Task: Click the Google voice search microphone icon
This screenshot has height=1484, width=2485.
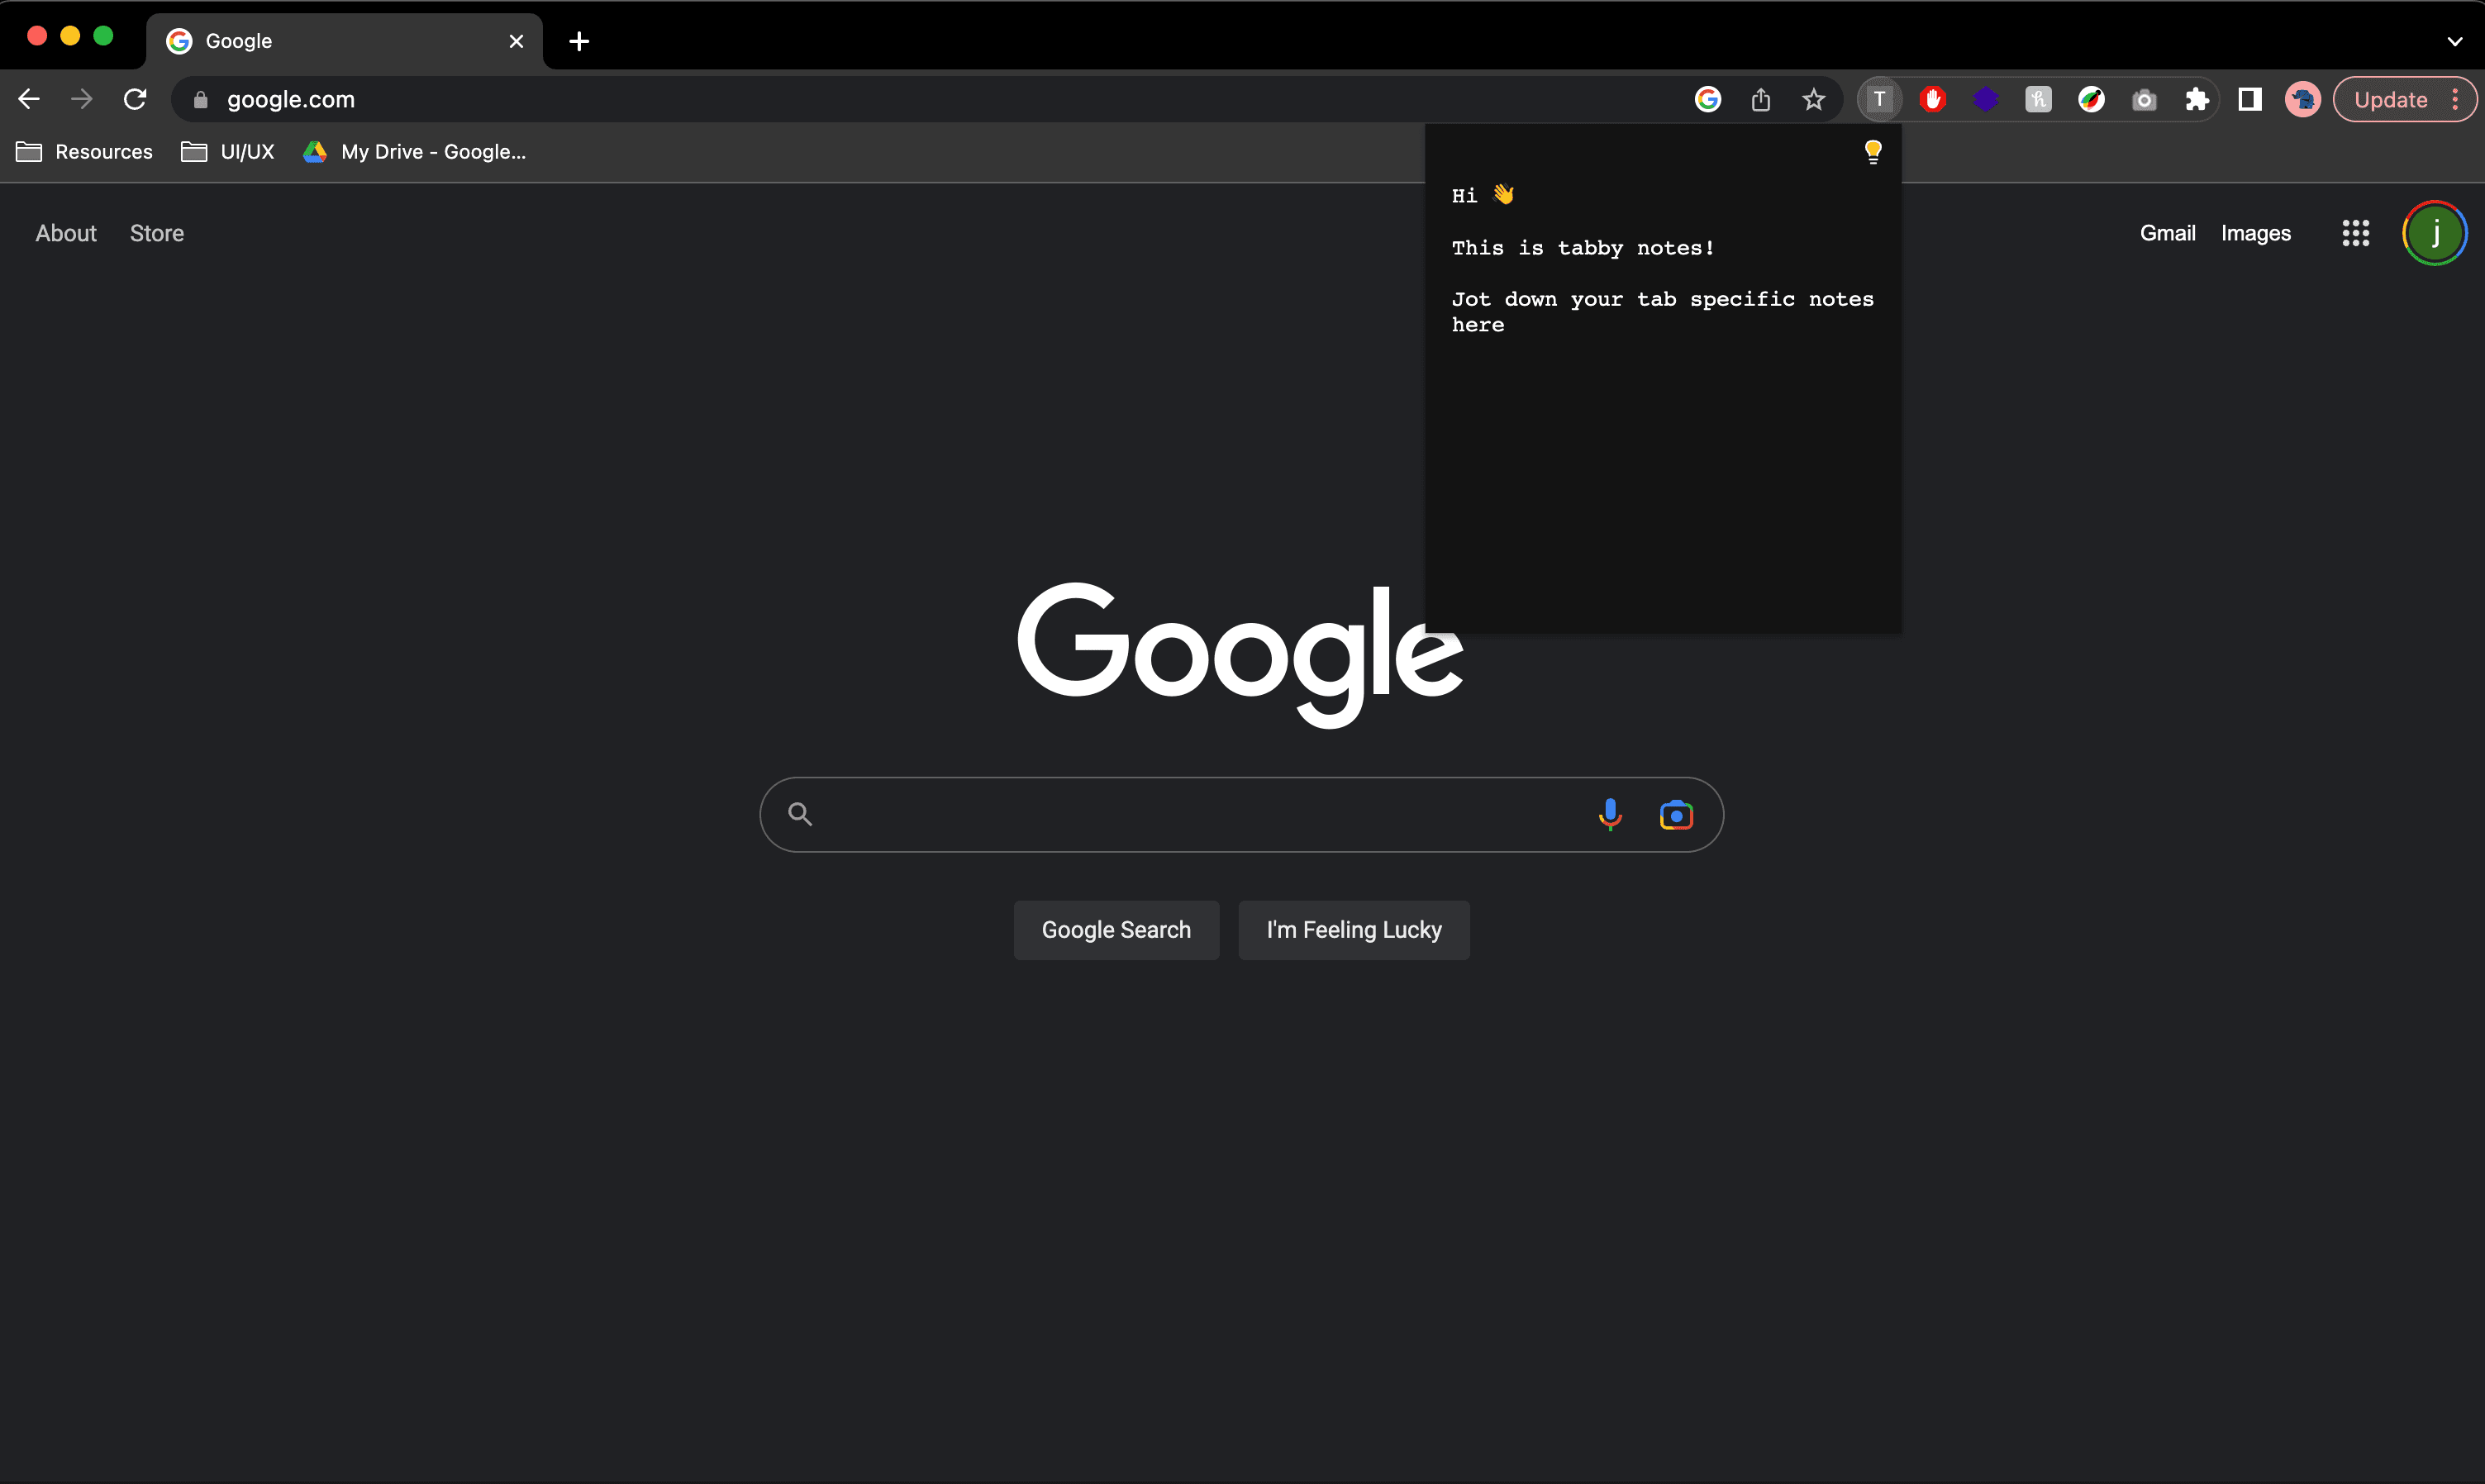Action: [x=1609, y=813]
